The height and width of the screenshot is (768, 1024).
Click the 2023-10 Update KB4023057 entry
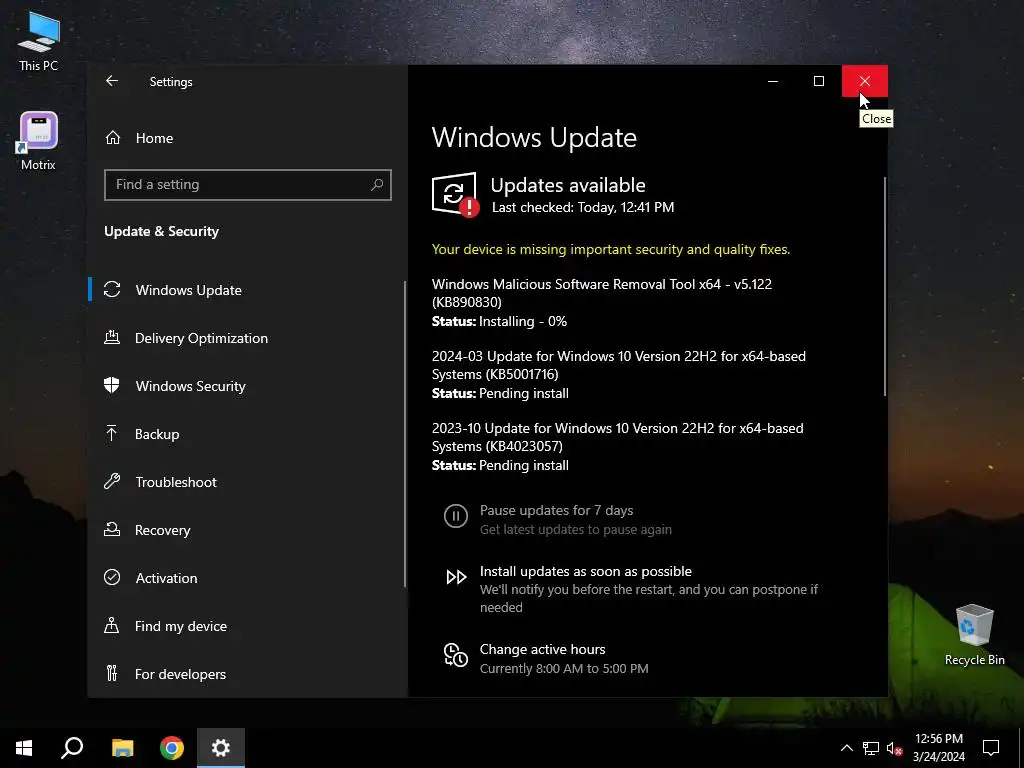tap(618, 446)
